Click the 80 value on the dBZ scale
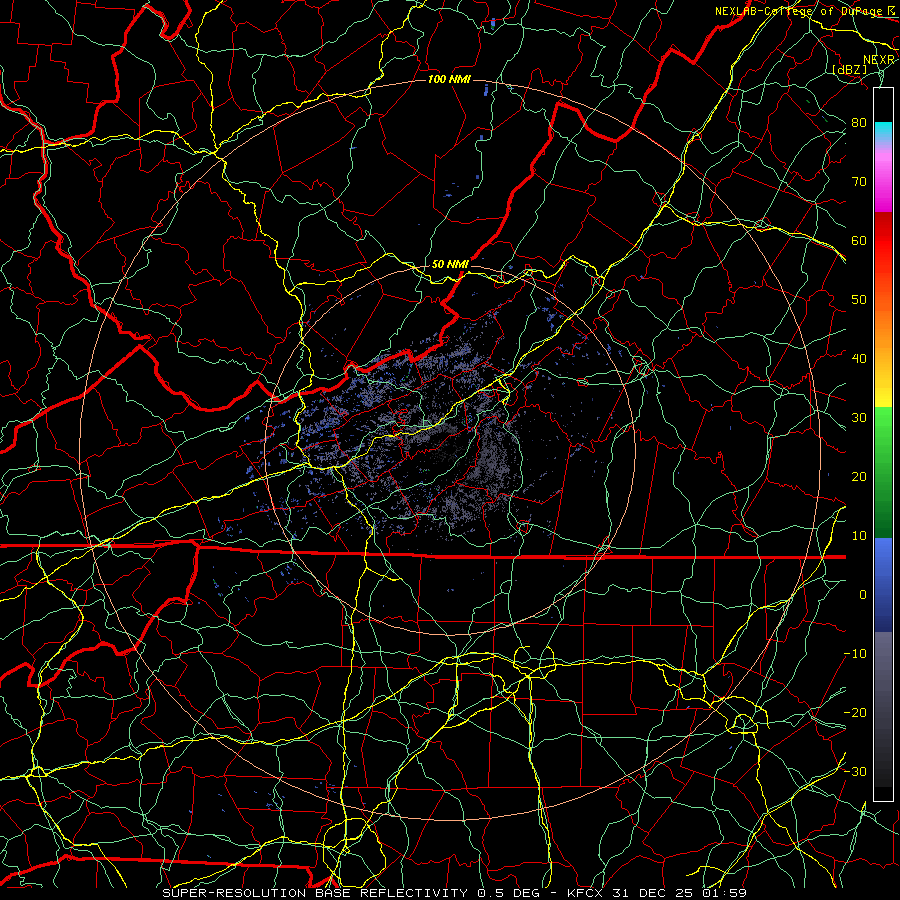This screenshot has height=900, width=900. tap(859, 123)
